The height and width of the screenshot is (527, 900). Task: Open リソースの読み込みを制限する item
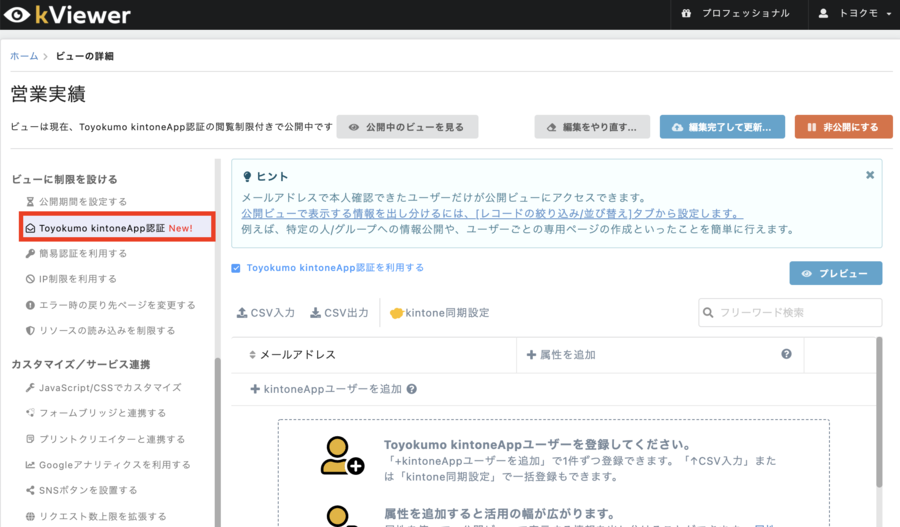click(100, 331)
